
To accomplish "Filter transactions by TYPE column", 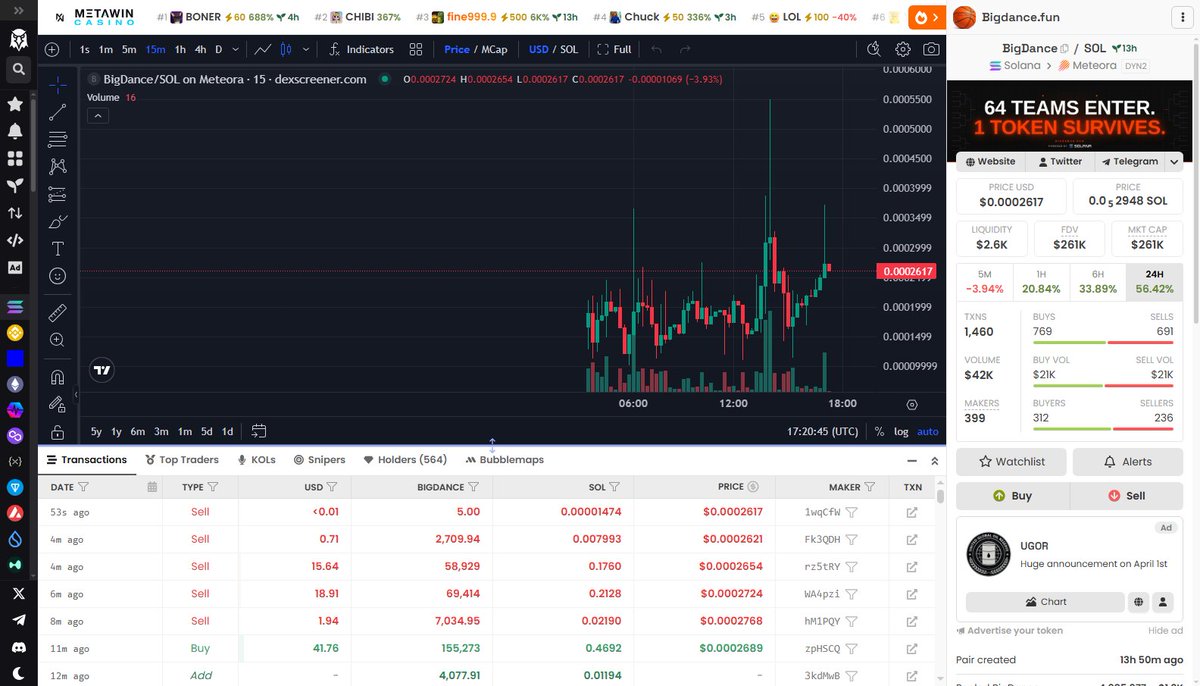I will [213, 487].
